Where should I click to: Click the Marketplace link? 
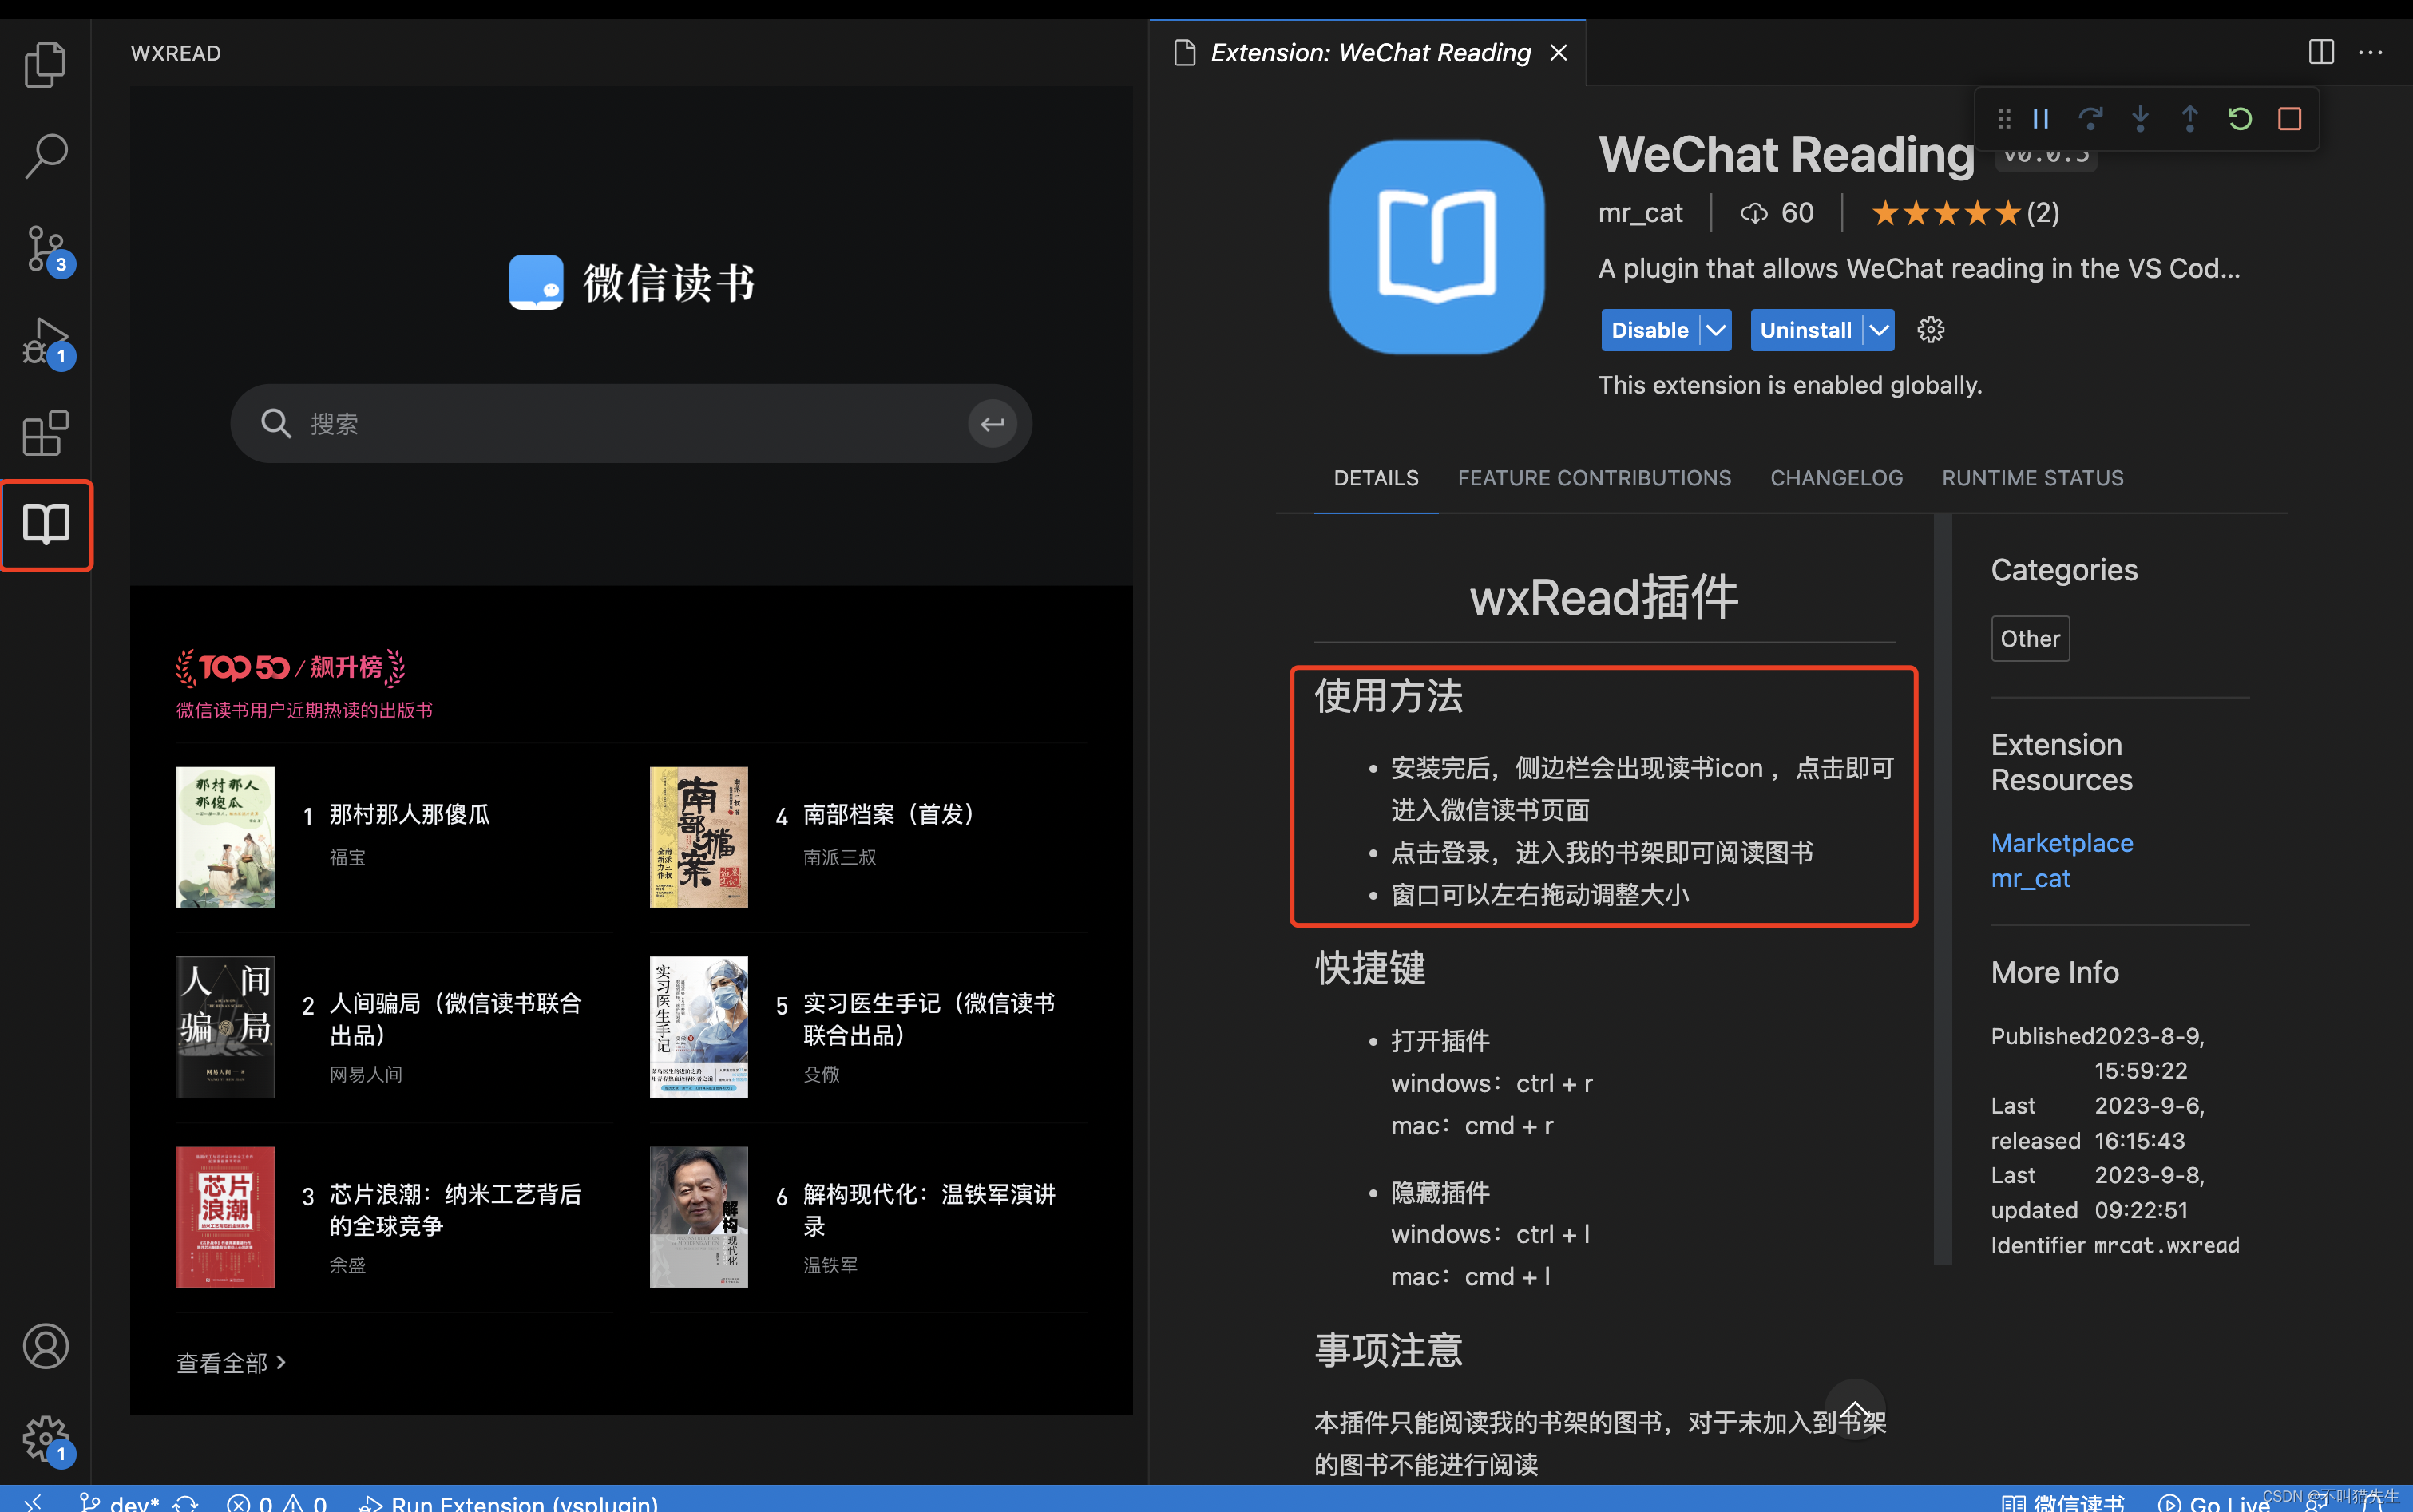(x=2061, y=840)
